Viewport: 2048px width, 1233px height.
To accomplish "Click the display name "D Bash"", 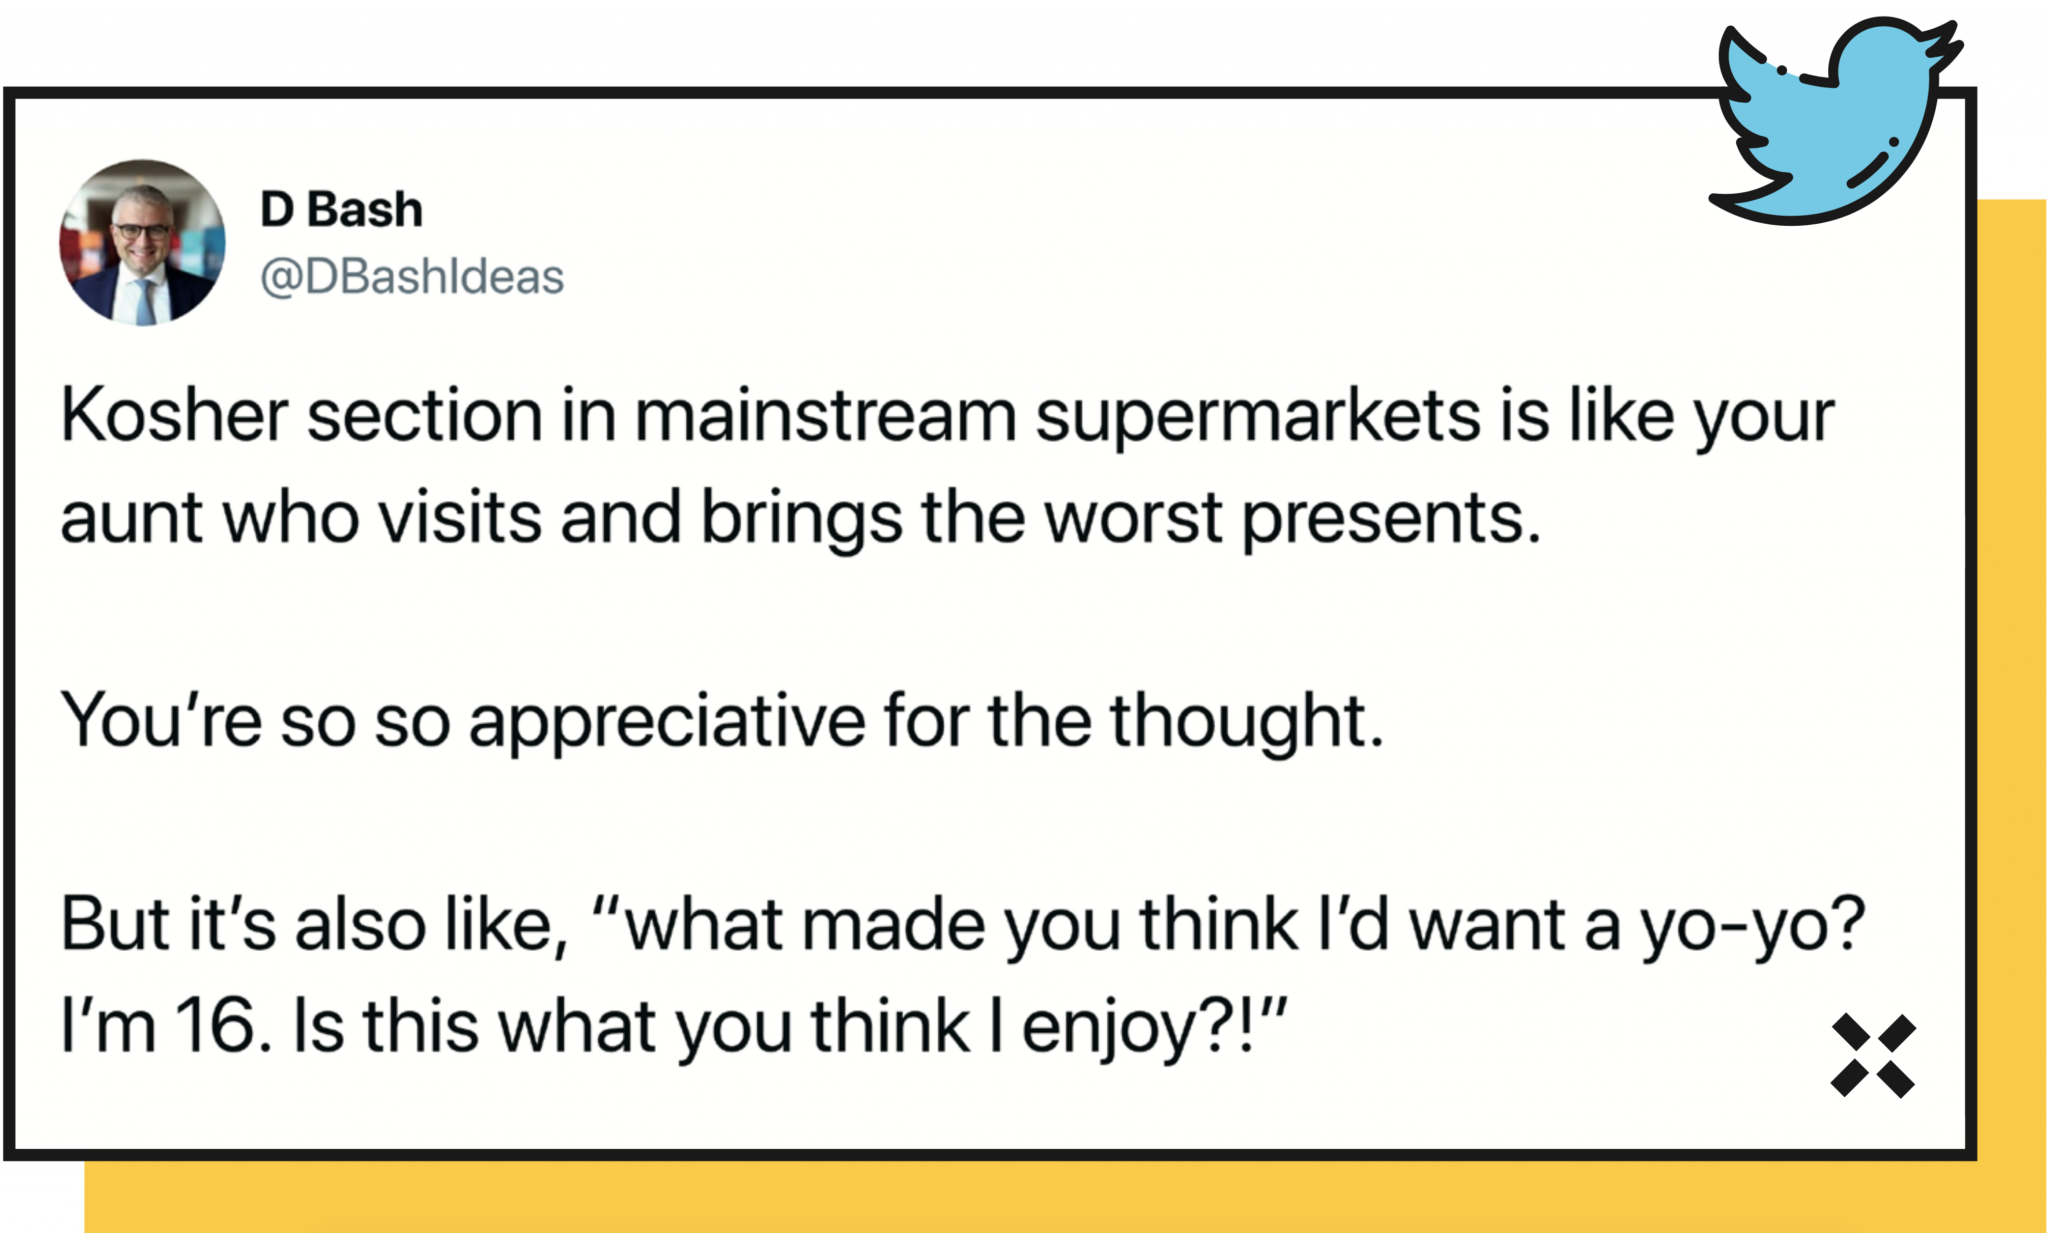I will click(x=341, y=210).
